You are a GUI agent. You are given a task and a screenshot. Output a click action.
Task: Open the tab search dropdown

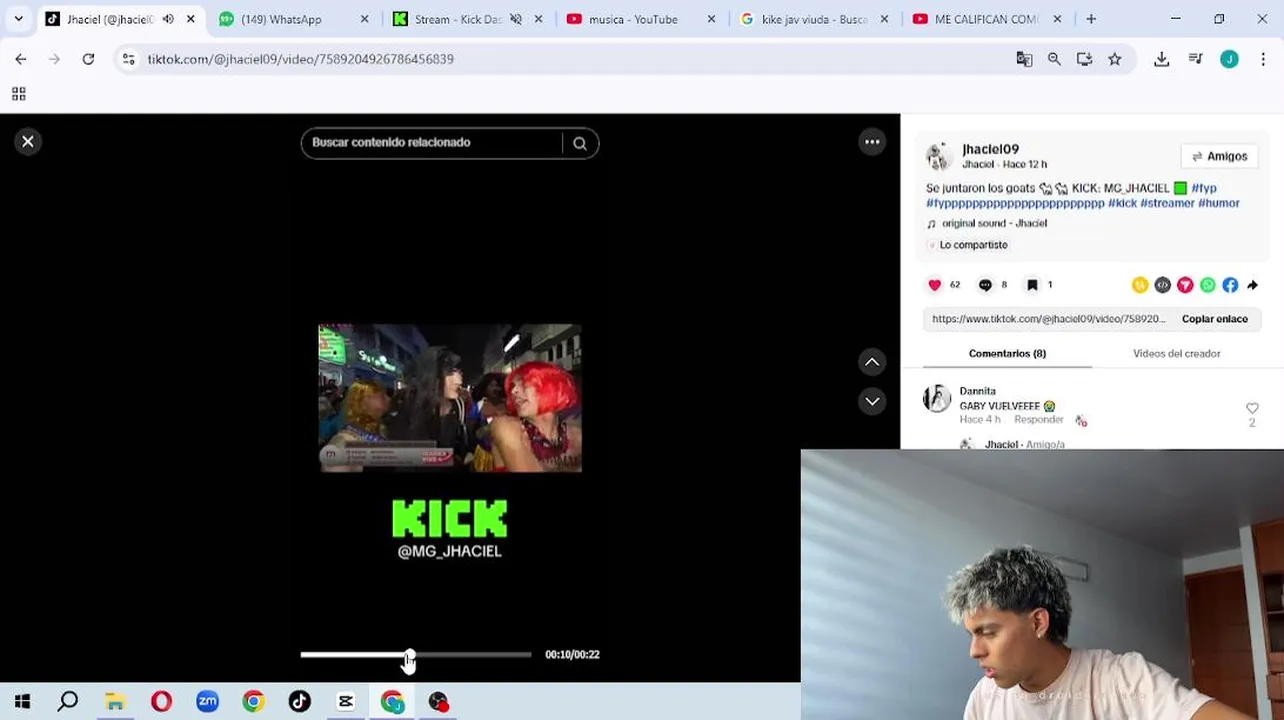click(18, 19)
